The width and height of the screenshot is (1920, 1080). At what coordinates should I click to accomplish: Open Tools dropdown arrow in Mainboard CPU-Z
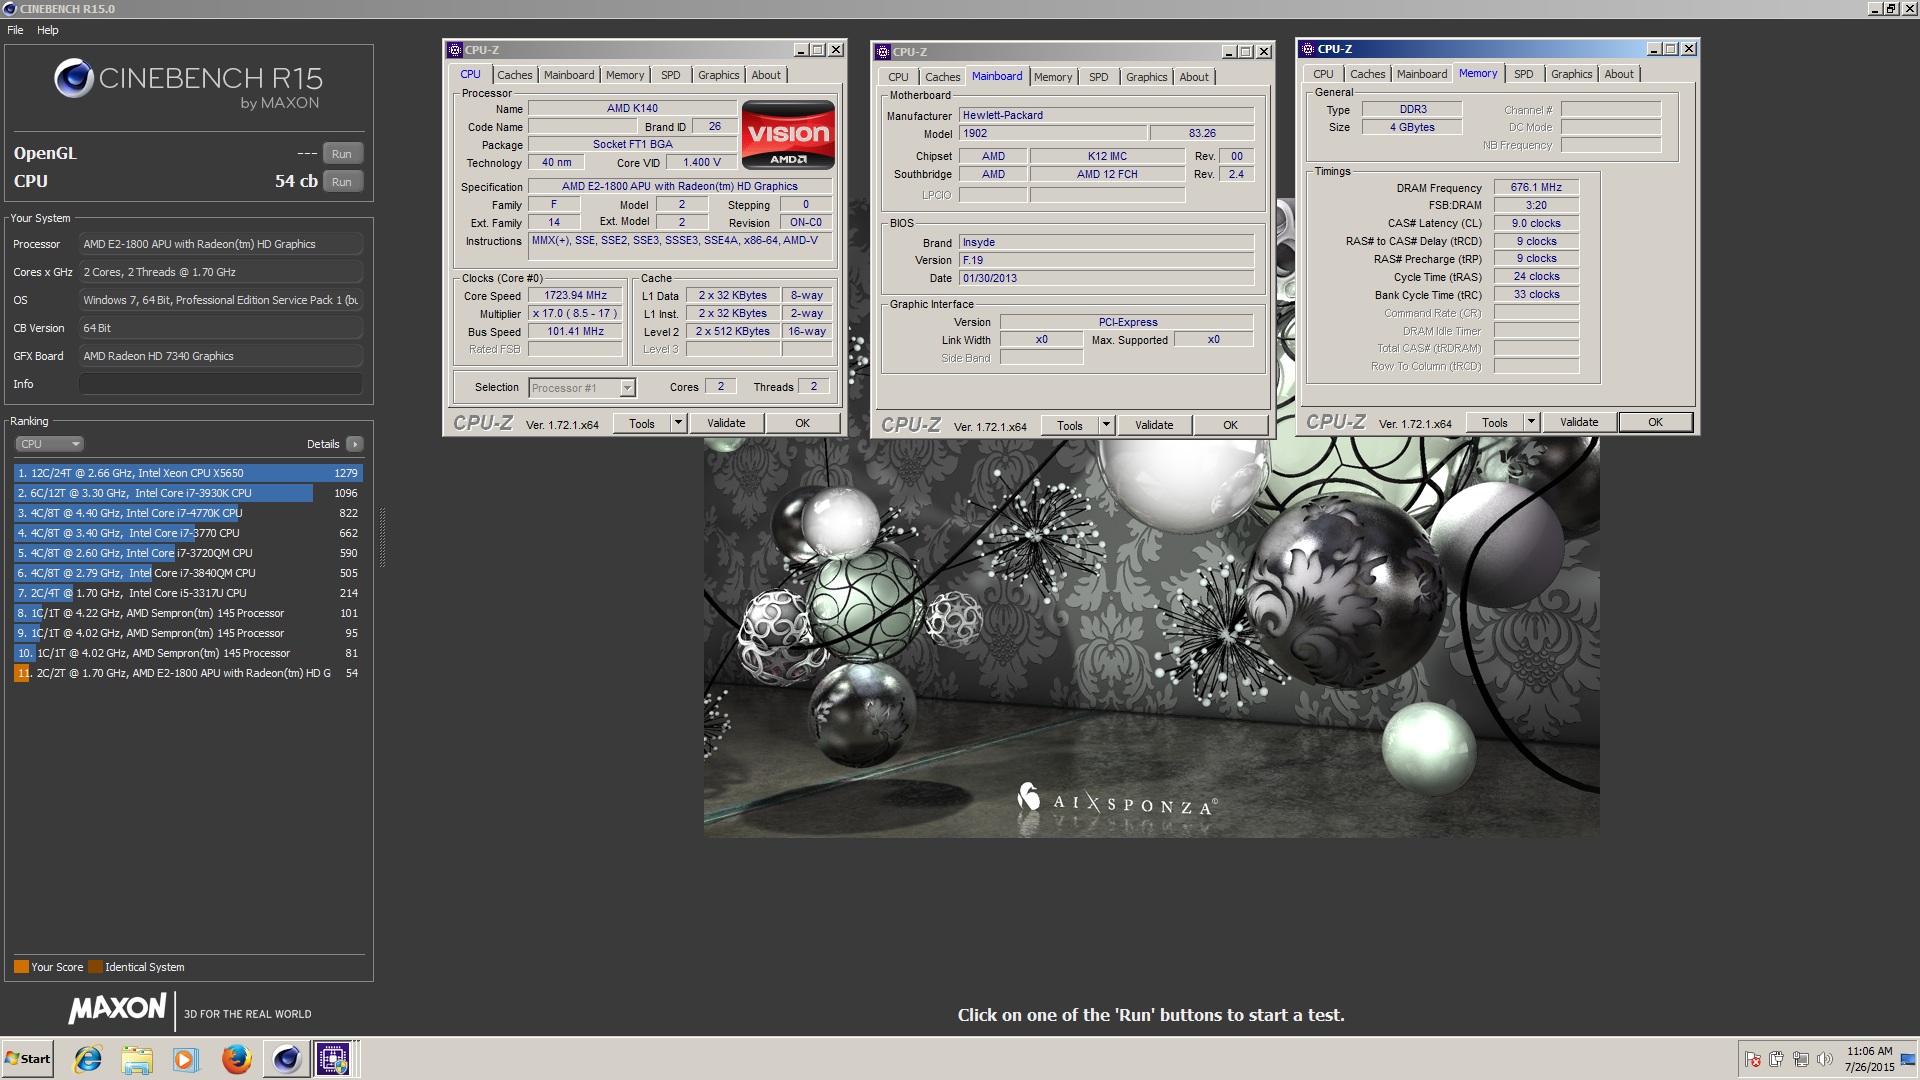[1106, 425]
